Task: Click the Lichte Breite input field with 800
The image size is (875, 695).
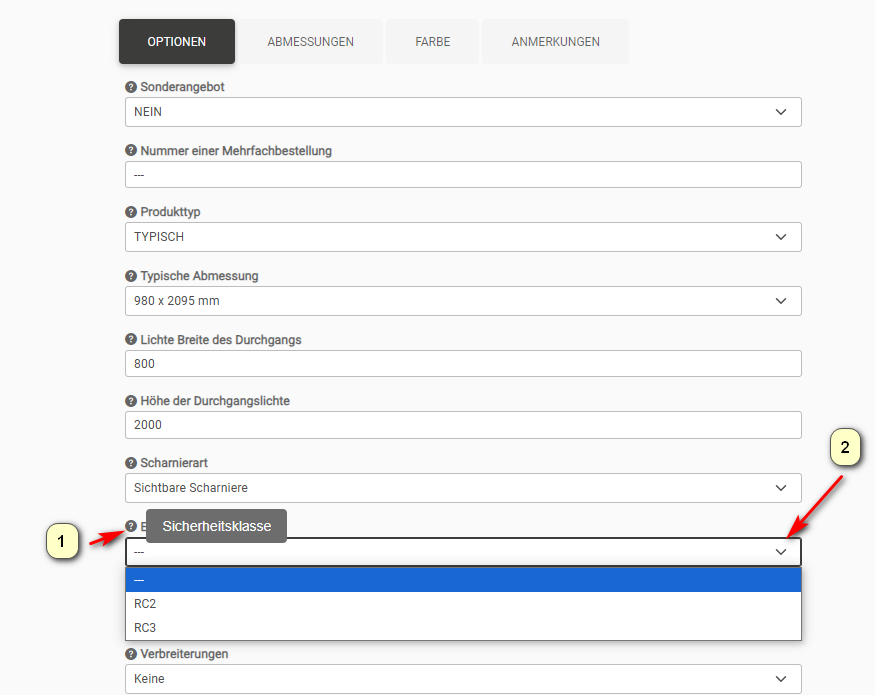Action: [x=463, y=364]
